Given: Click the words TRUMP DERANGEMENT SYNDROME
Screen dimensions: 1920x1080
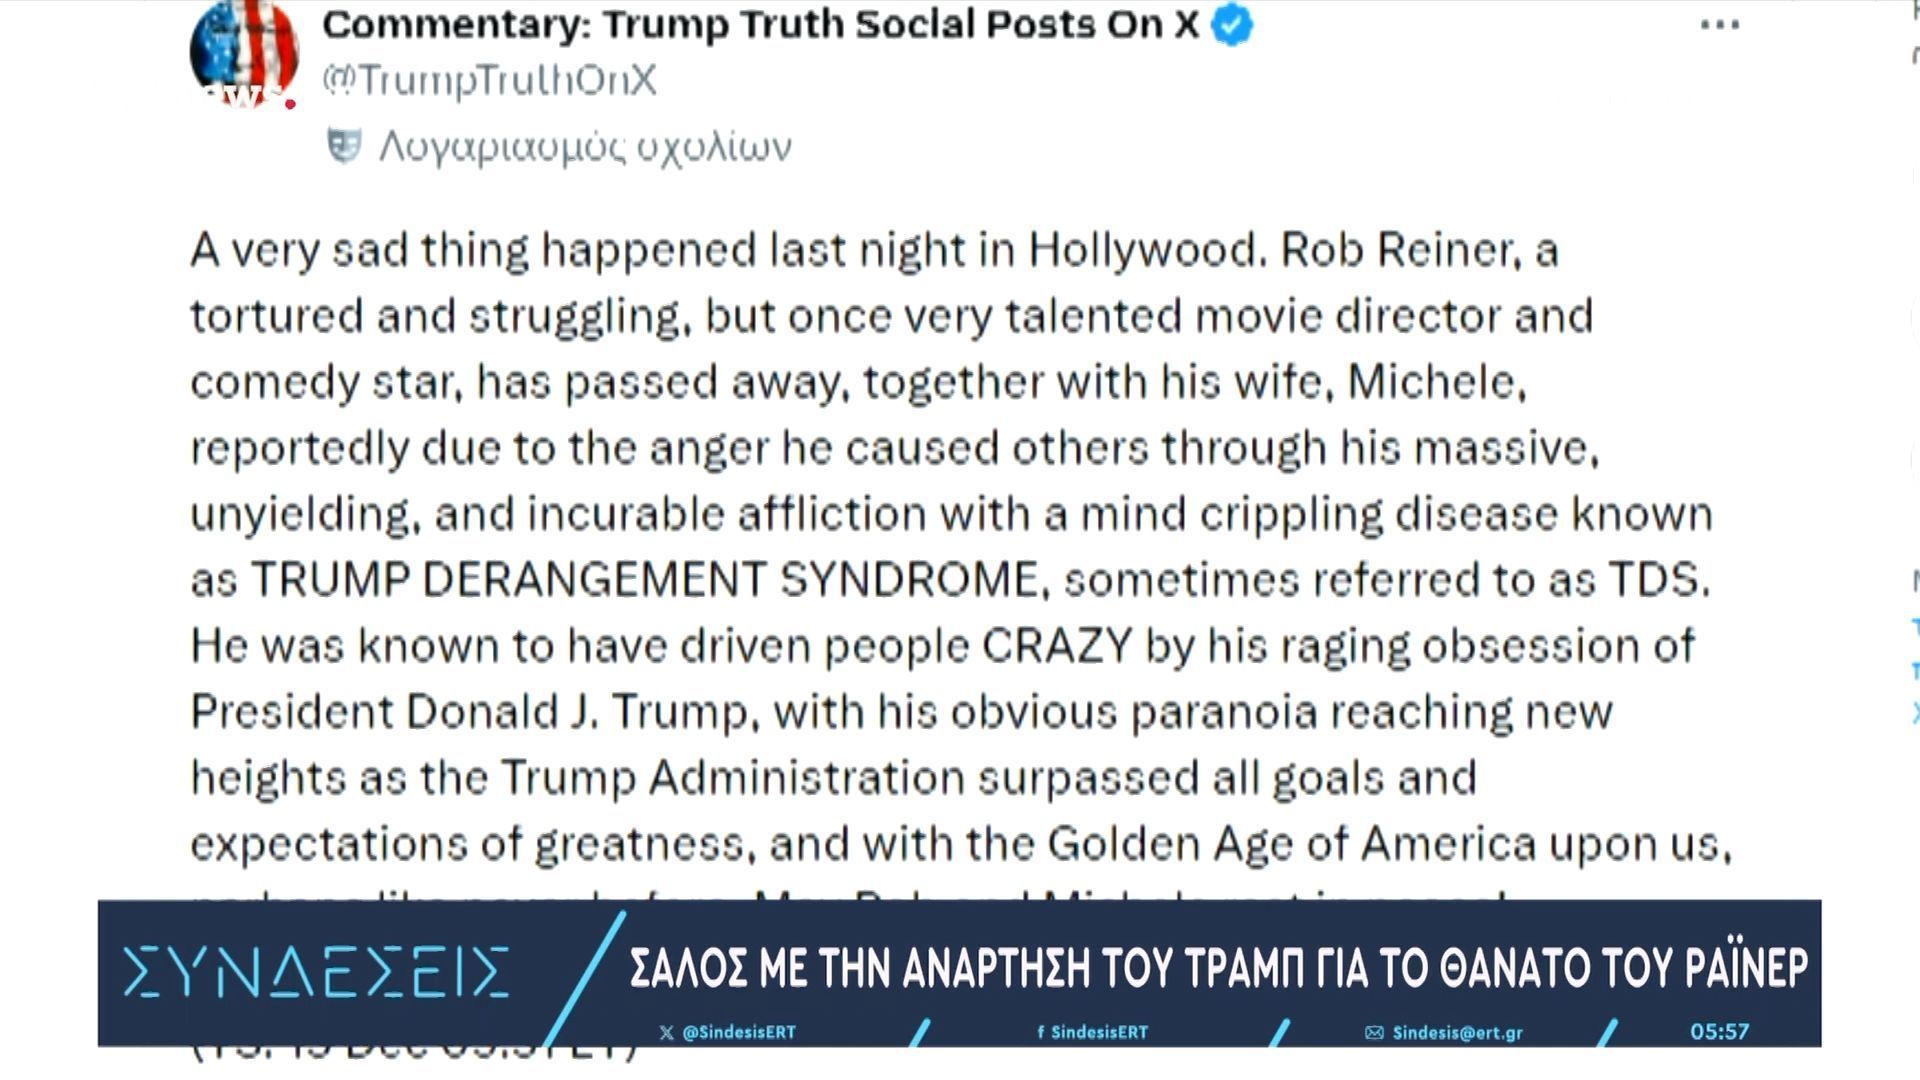Looking at the screenshot, I should coord(644,579).
